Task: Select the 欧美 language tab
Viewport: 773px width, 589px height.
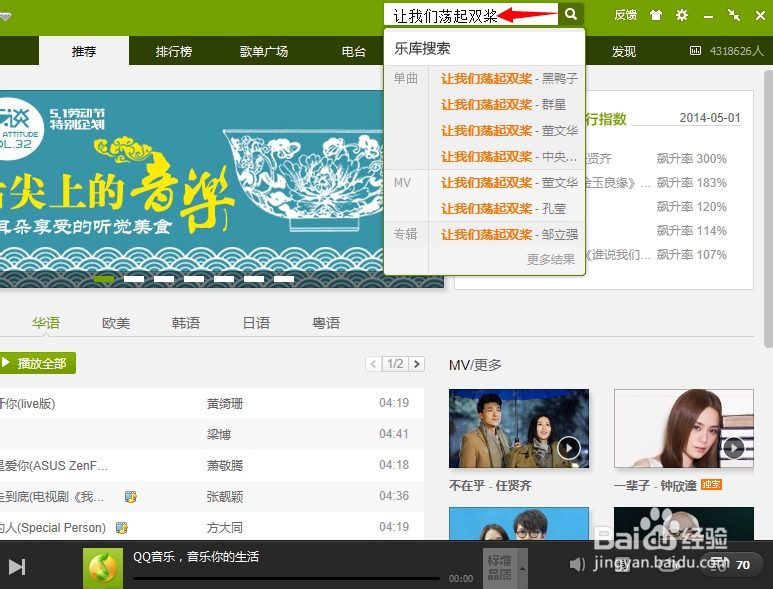Action: click(116, 323)
